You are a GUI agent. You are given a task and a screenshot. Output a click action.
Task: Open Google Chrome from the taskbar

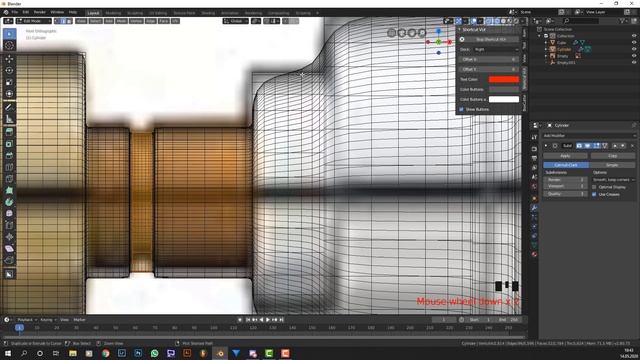pos(105,353)
